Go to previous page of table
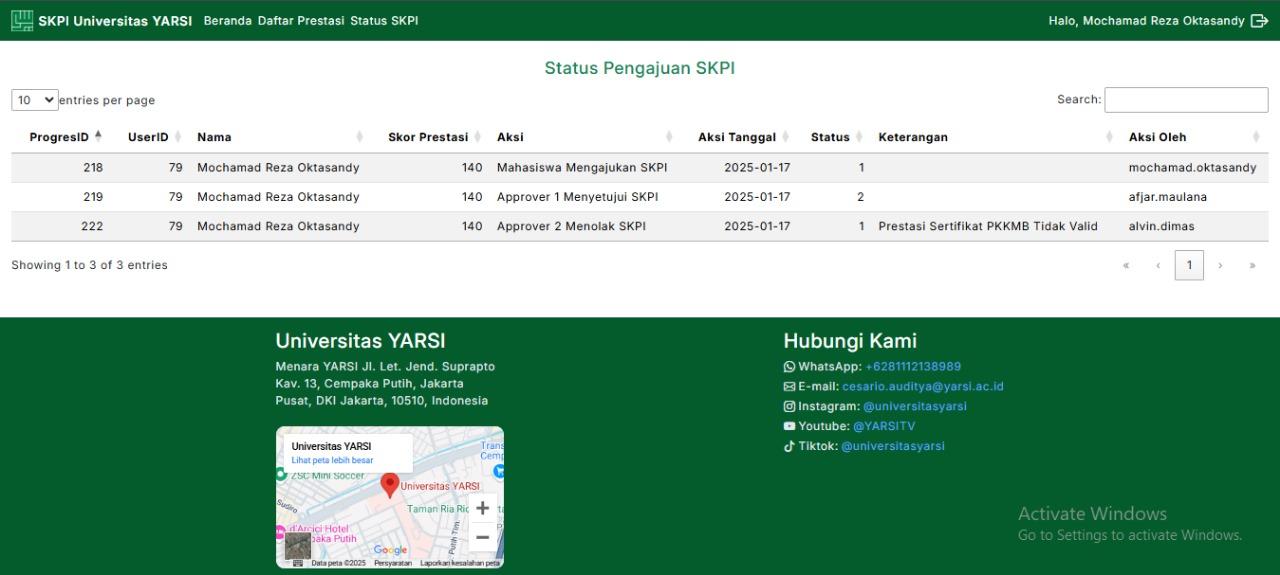The image size is (1280, 575). point(1158,266)
